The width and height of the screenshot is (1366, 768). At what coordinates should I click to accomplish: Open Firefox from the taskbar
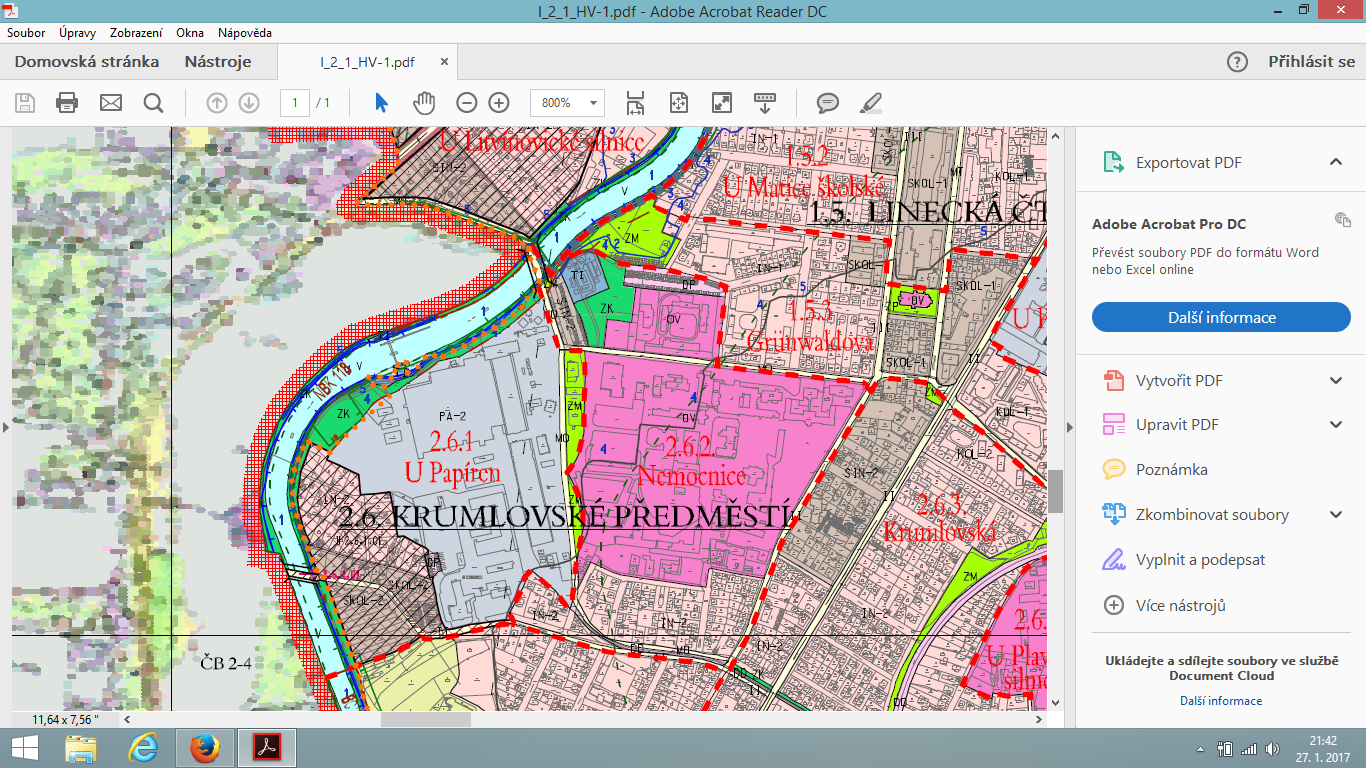204,747
